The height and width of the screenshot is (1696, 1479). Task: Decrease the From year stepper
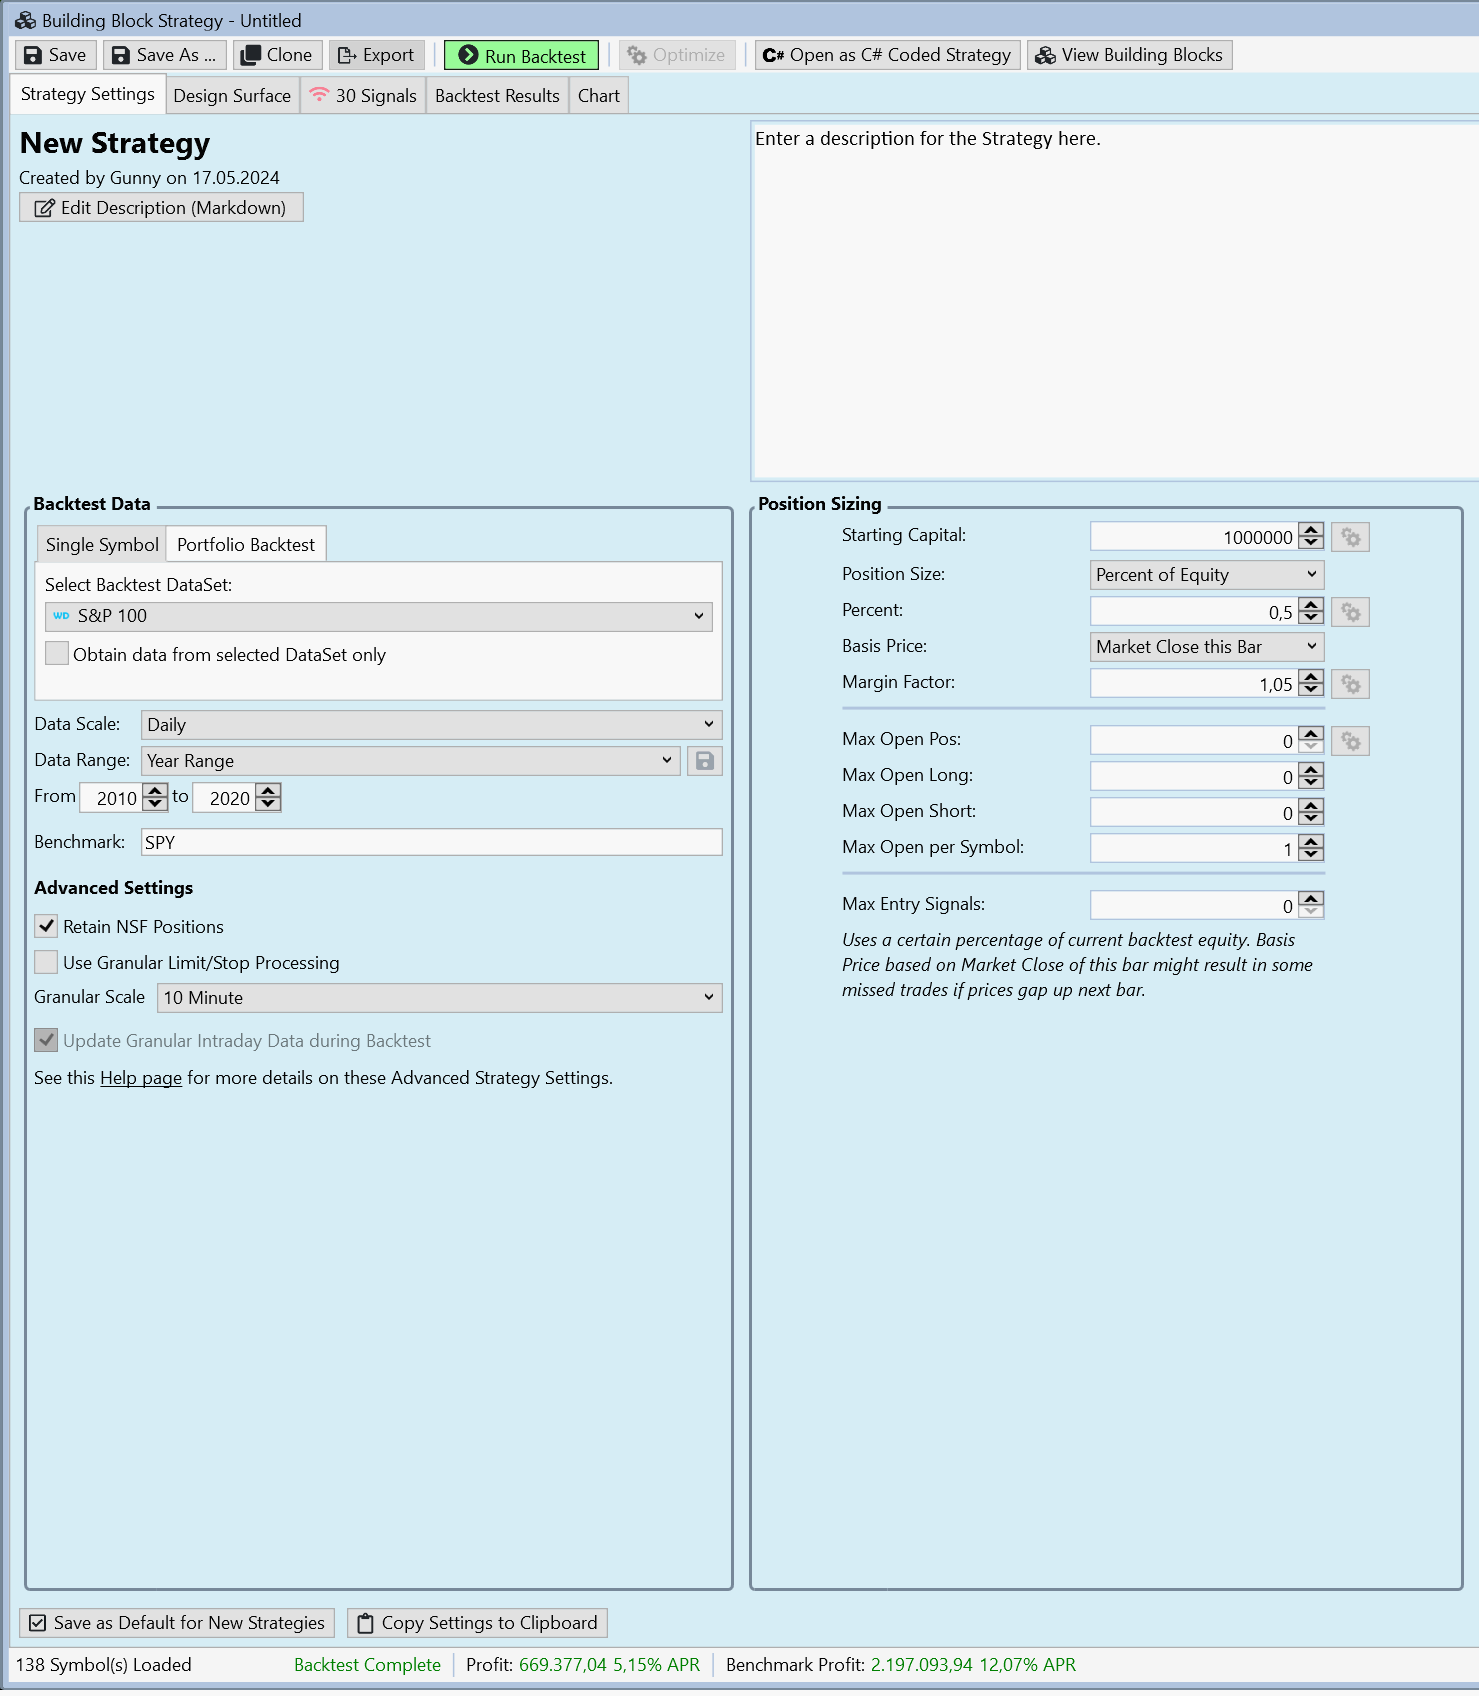tap(155, 804)
